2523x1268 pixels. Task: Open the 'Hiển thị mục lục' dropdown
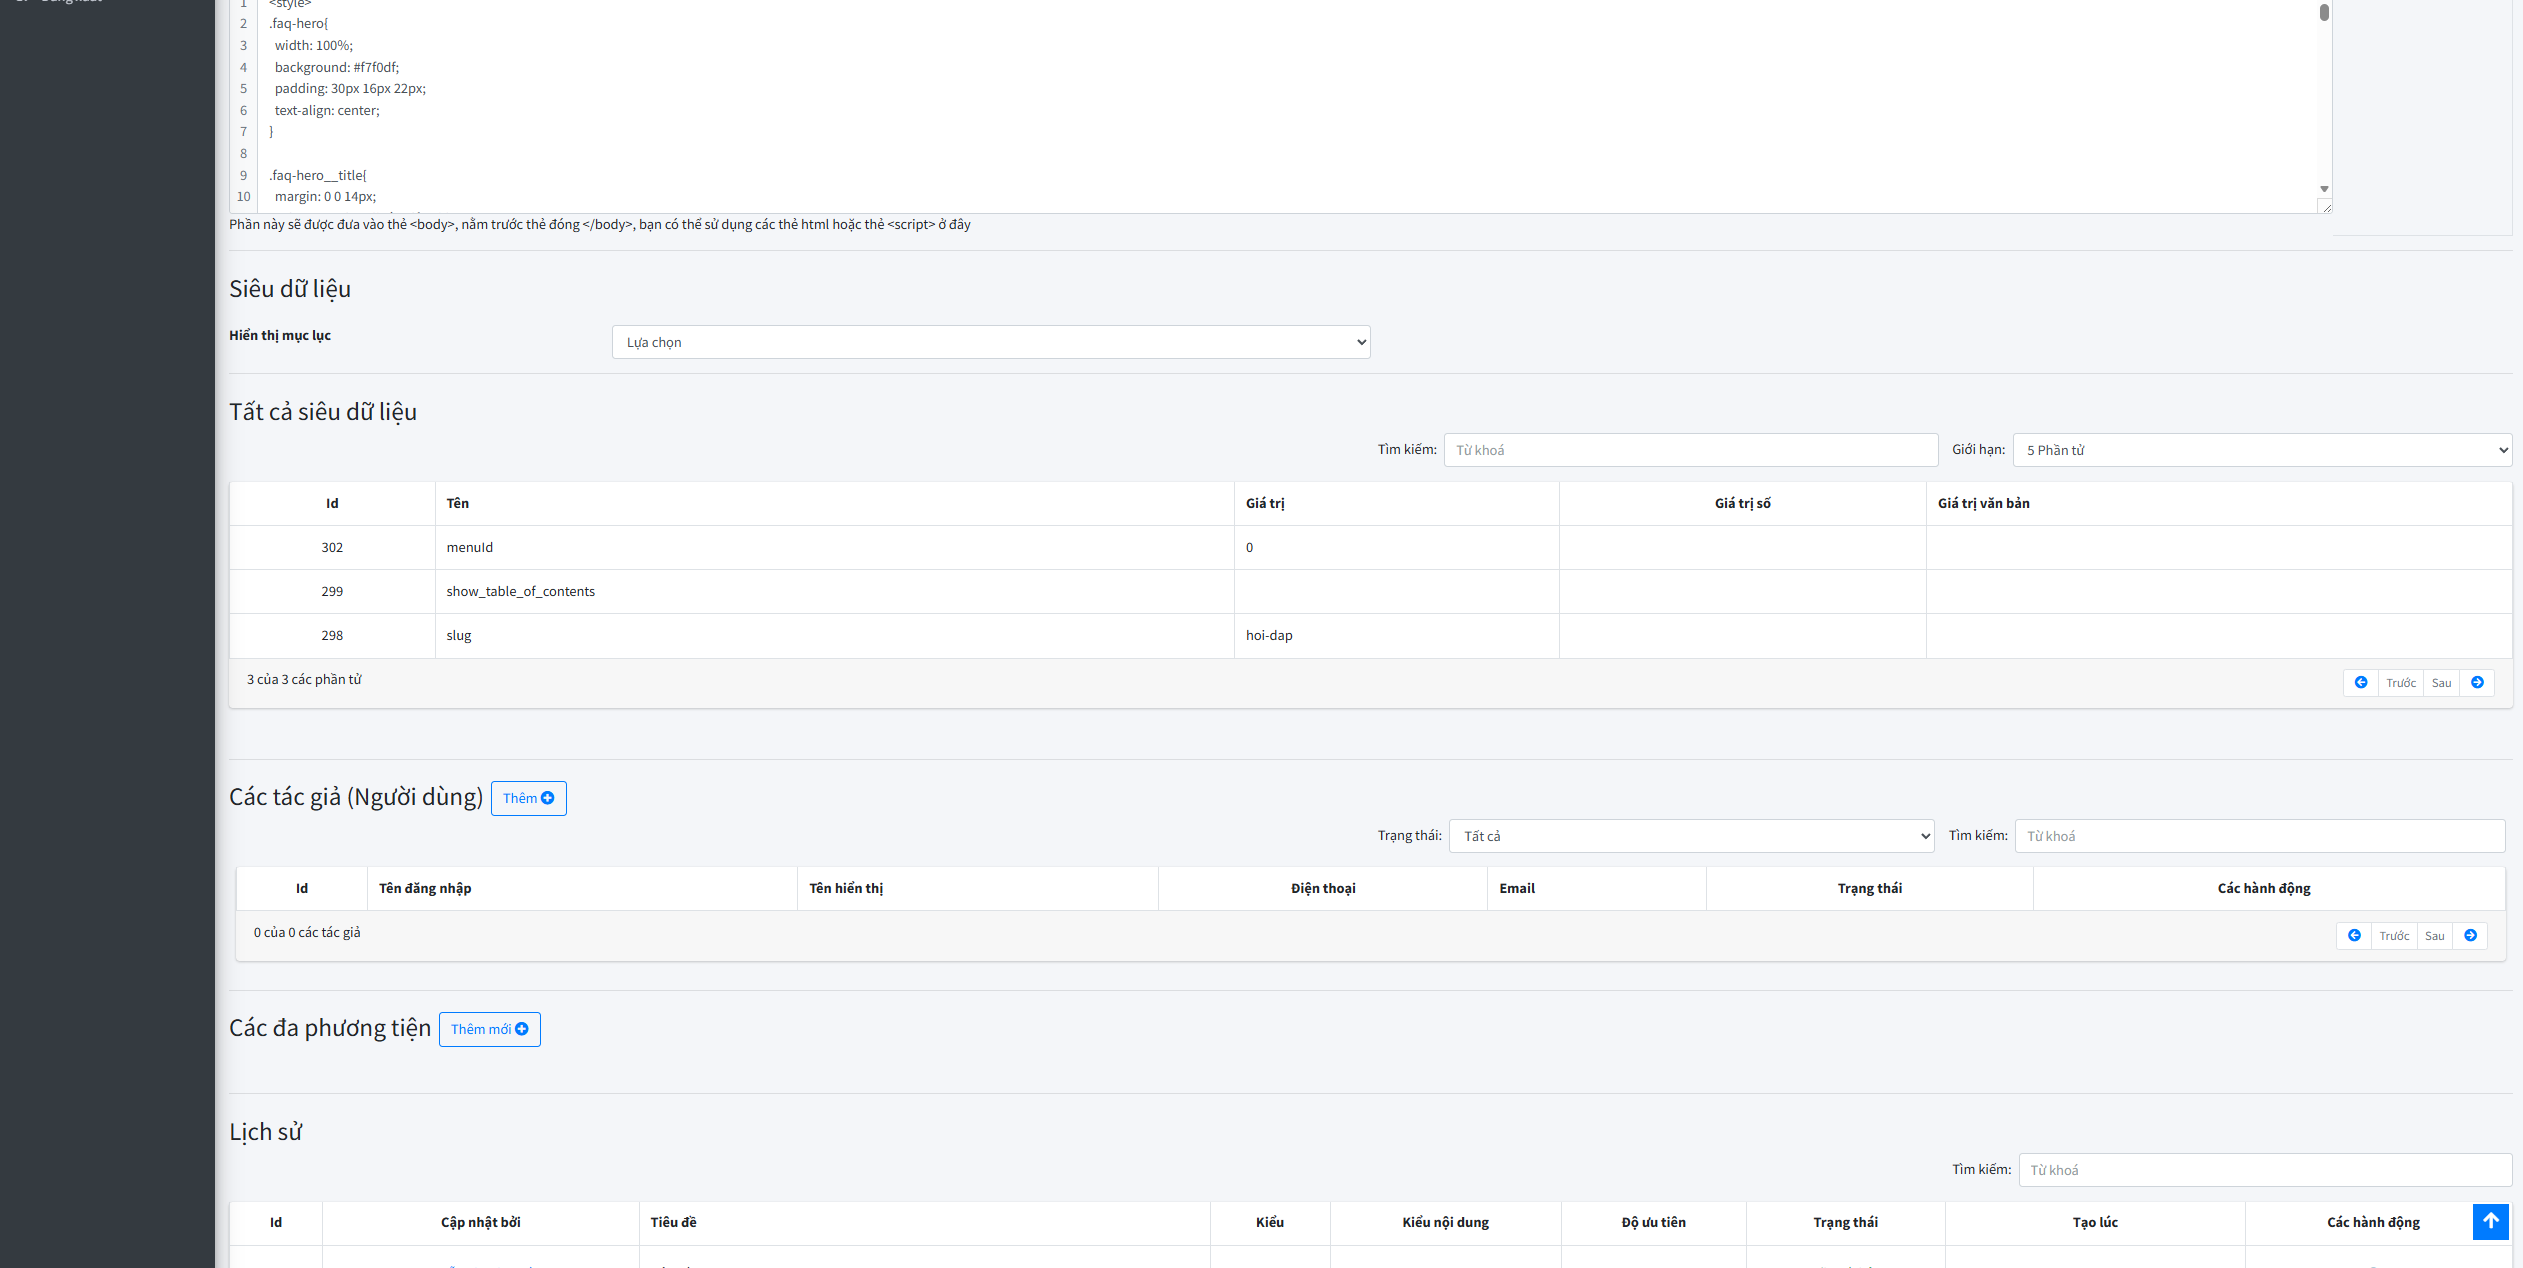tap(990, 342)
